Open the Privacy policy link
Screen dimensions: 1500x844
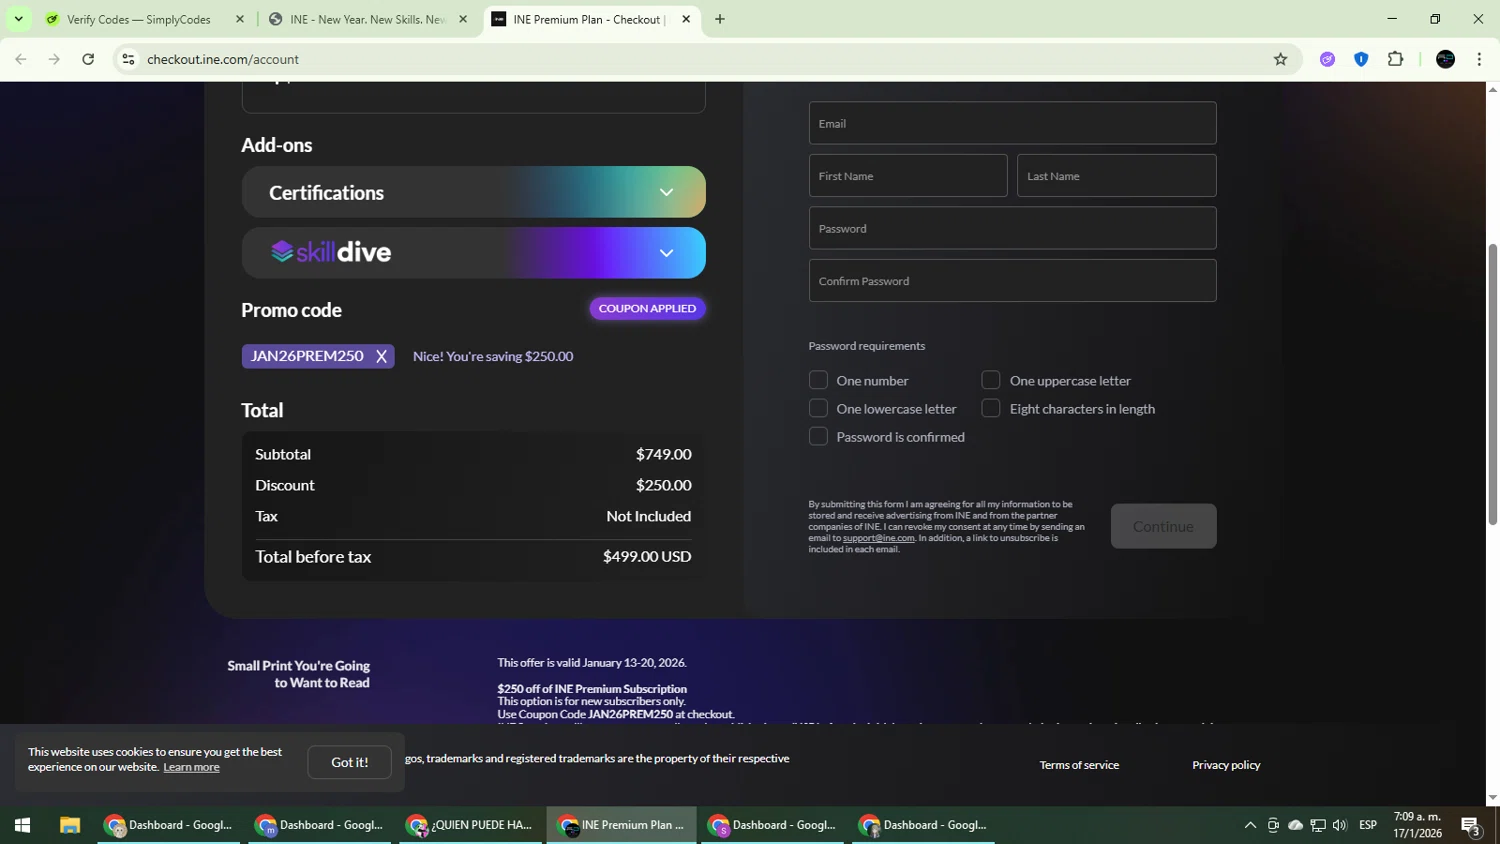click(x=1226, y=765)
